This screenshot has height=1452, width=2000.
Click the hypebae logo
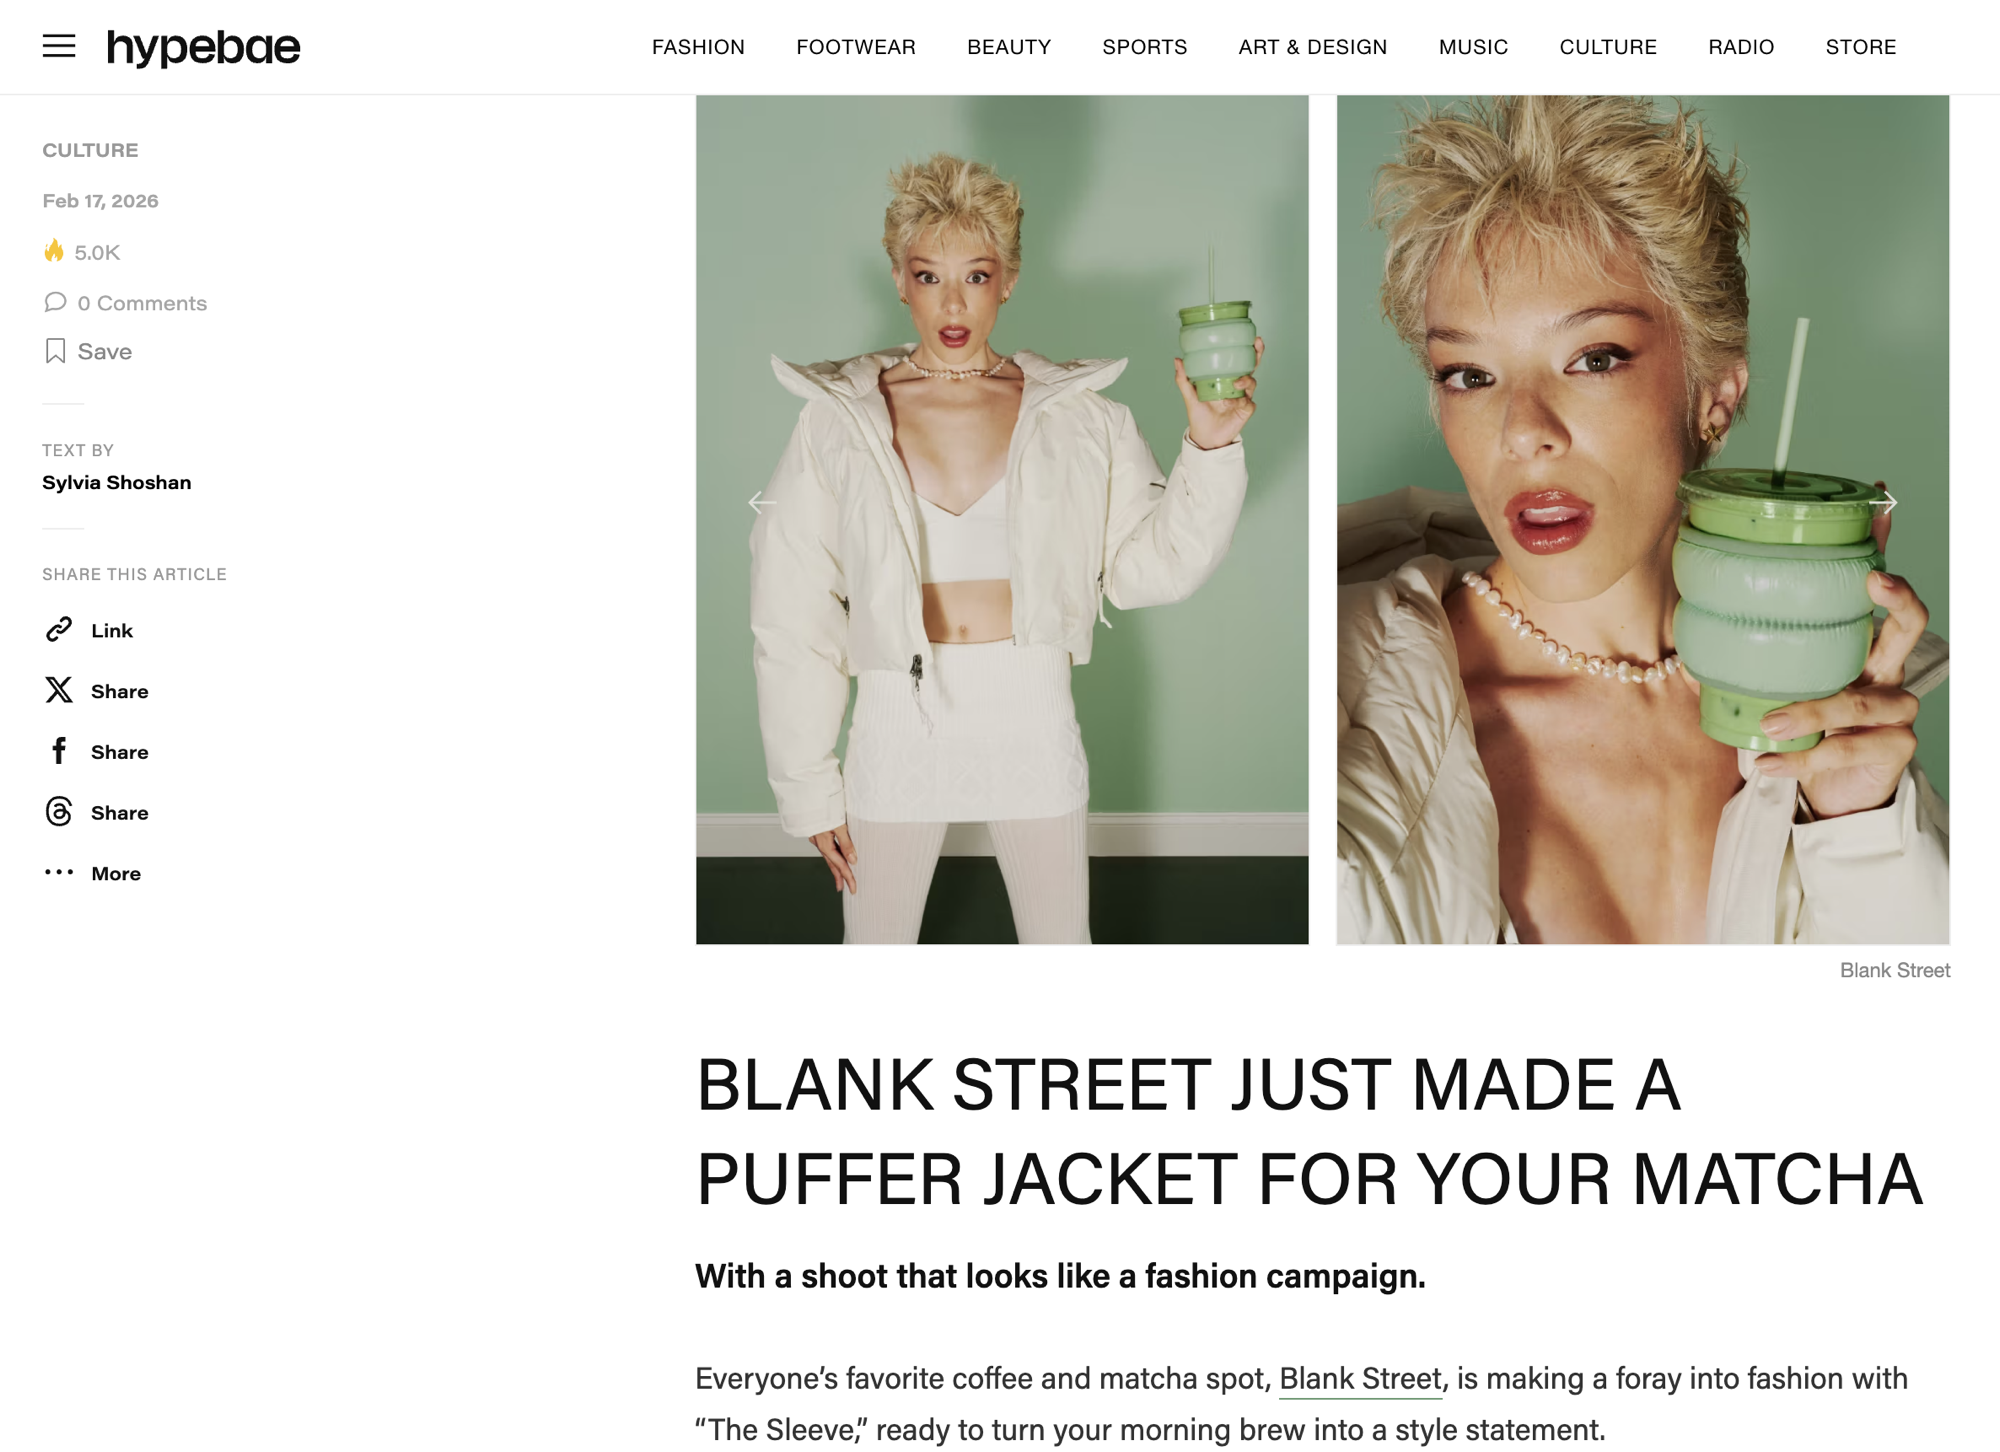(204, 47)
